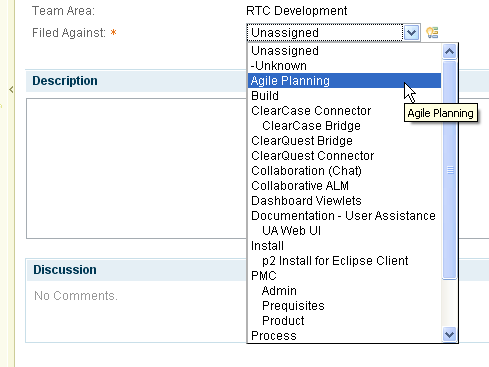Image resolution: width=489 pixels, height=367 pixels.
Task: Select Agile Planning from the list
Action: pos(344,81)
